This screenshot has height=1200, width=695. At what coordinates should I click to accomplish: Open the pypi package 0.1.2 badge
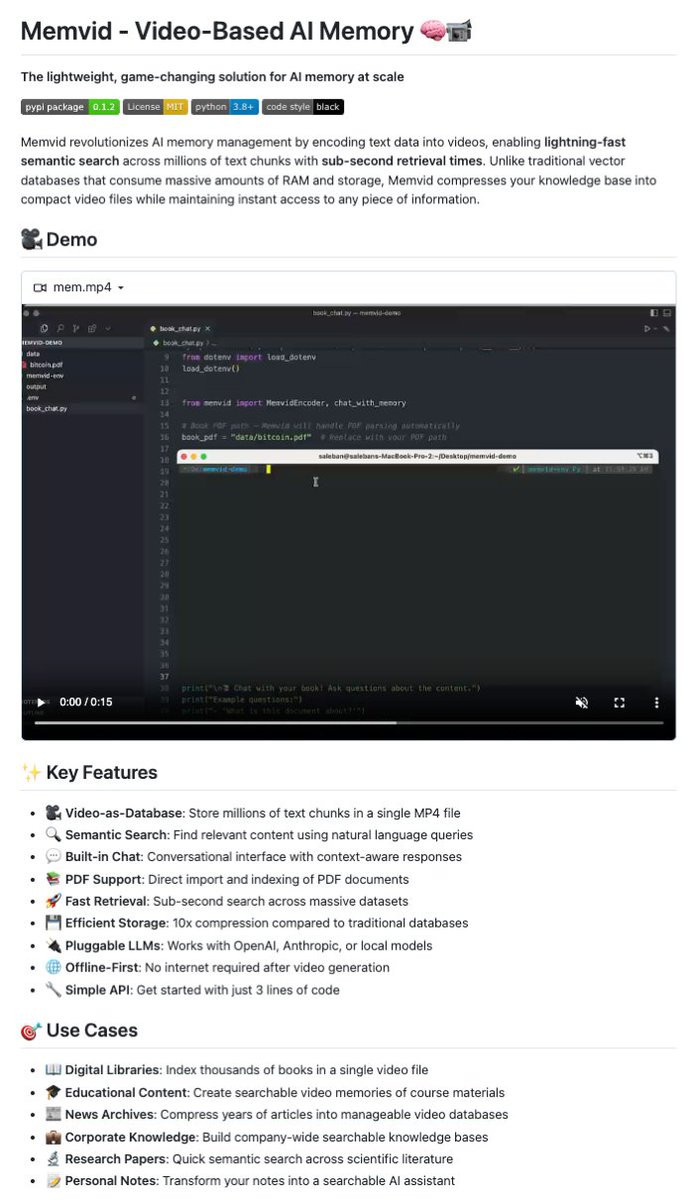(x=70, y=106)
